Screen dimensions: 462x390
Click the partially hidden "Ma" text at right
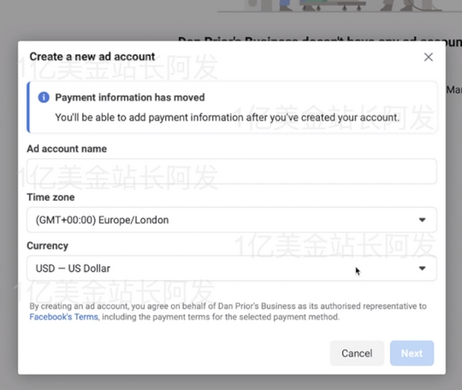(x=454, y=90)
